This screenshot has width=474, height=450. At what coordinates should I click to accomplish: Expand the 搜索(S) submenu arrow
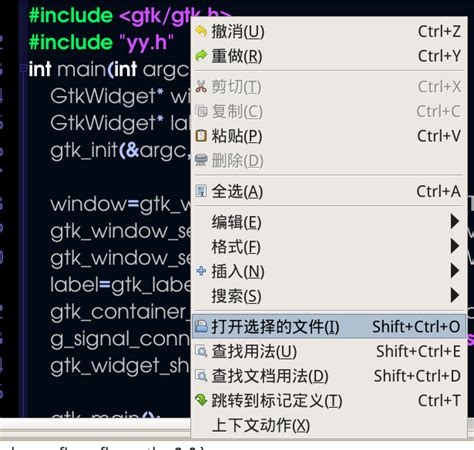pos(455,295)
